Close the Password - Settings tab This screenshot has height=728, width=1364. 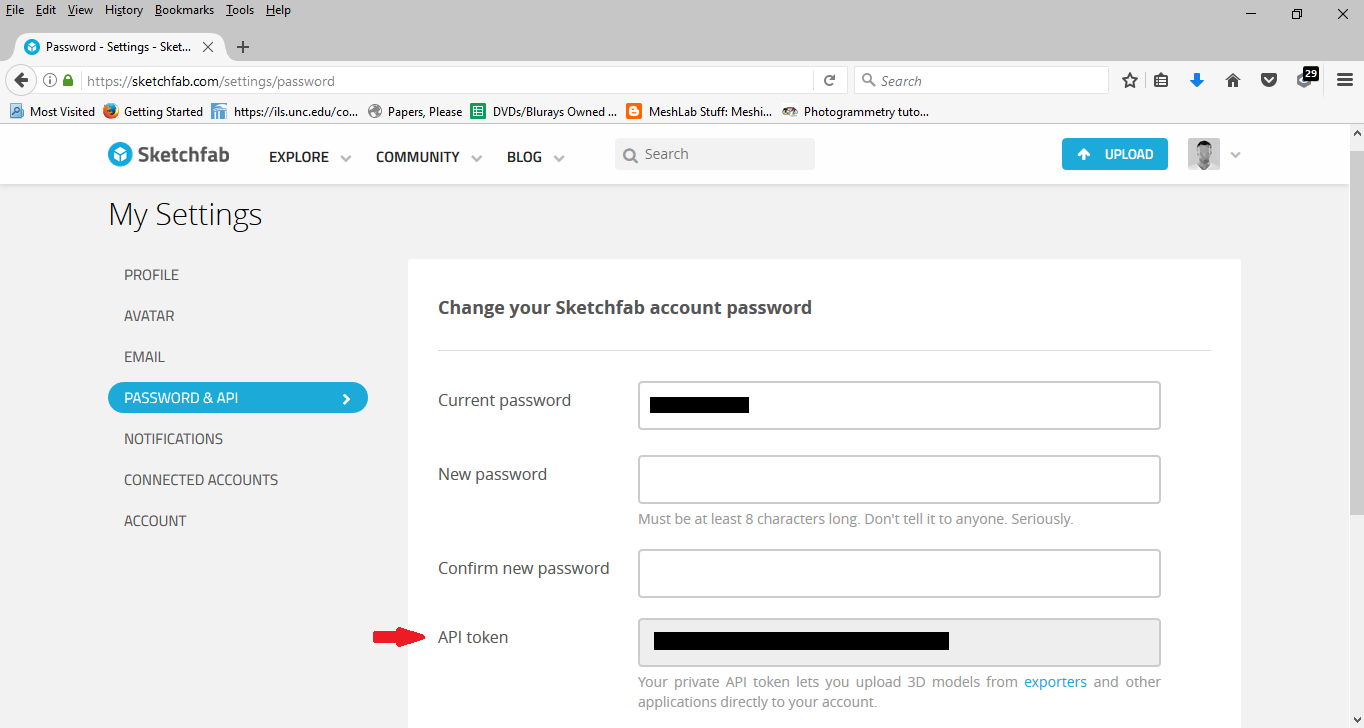208,47
